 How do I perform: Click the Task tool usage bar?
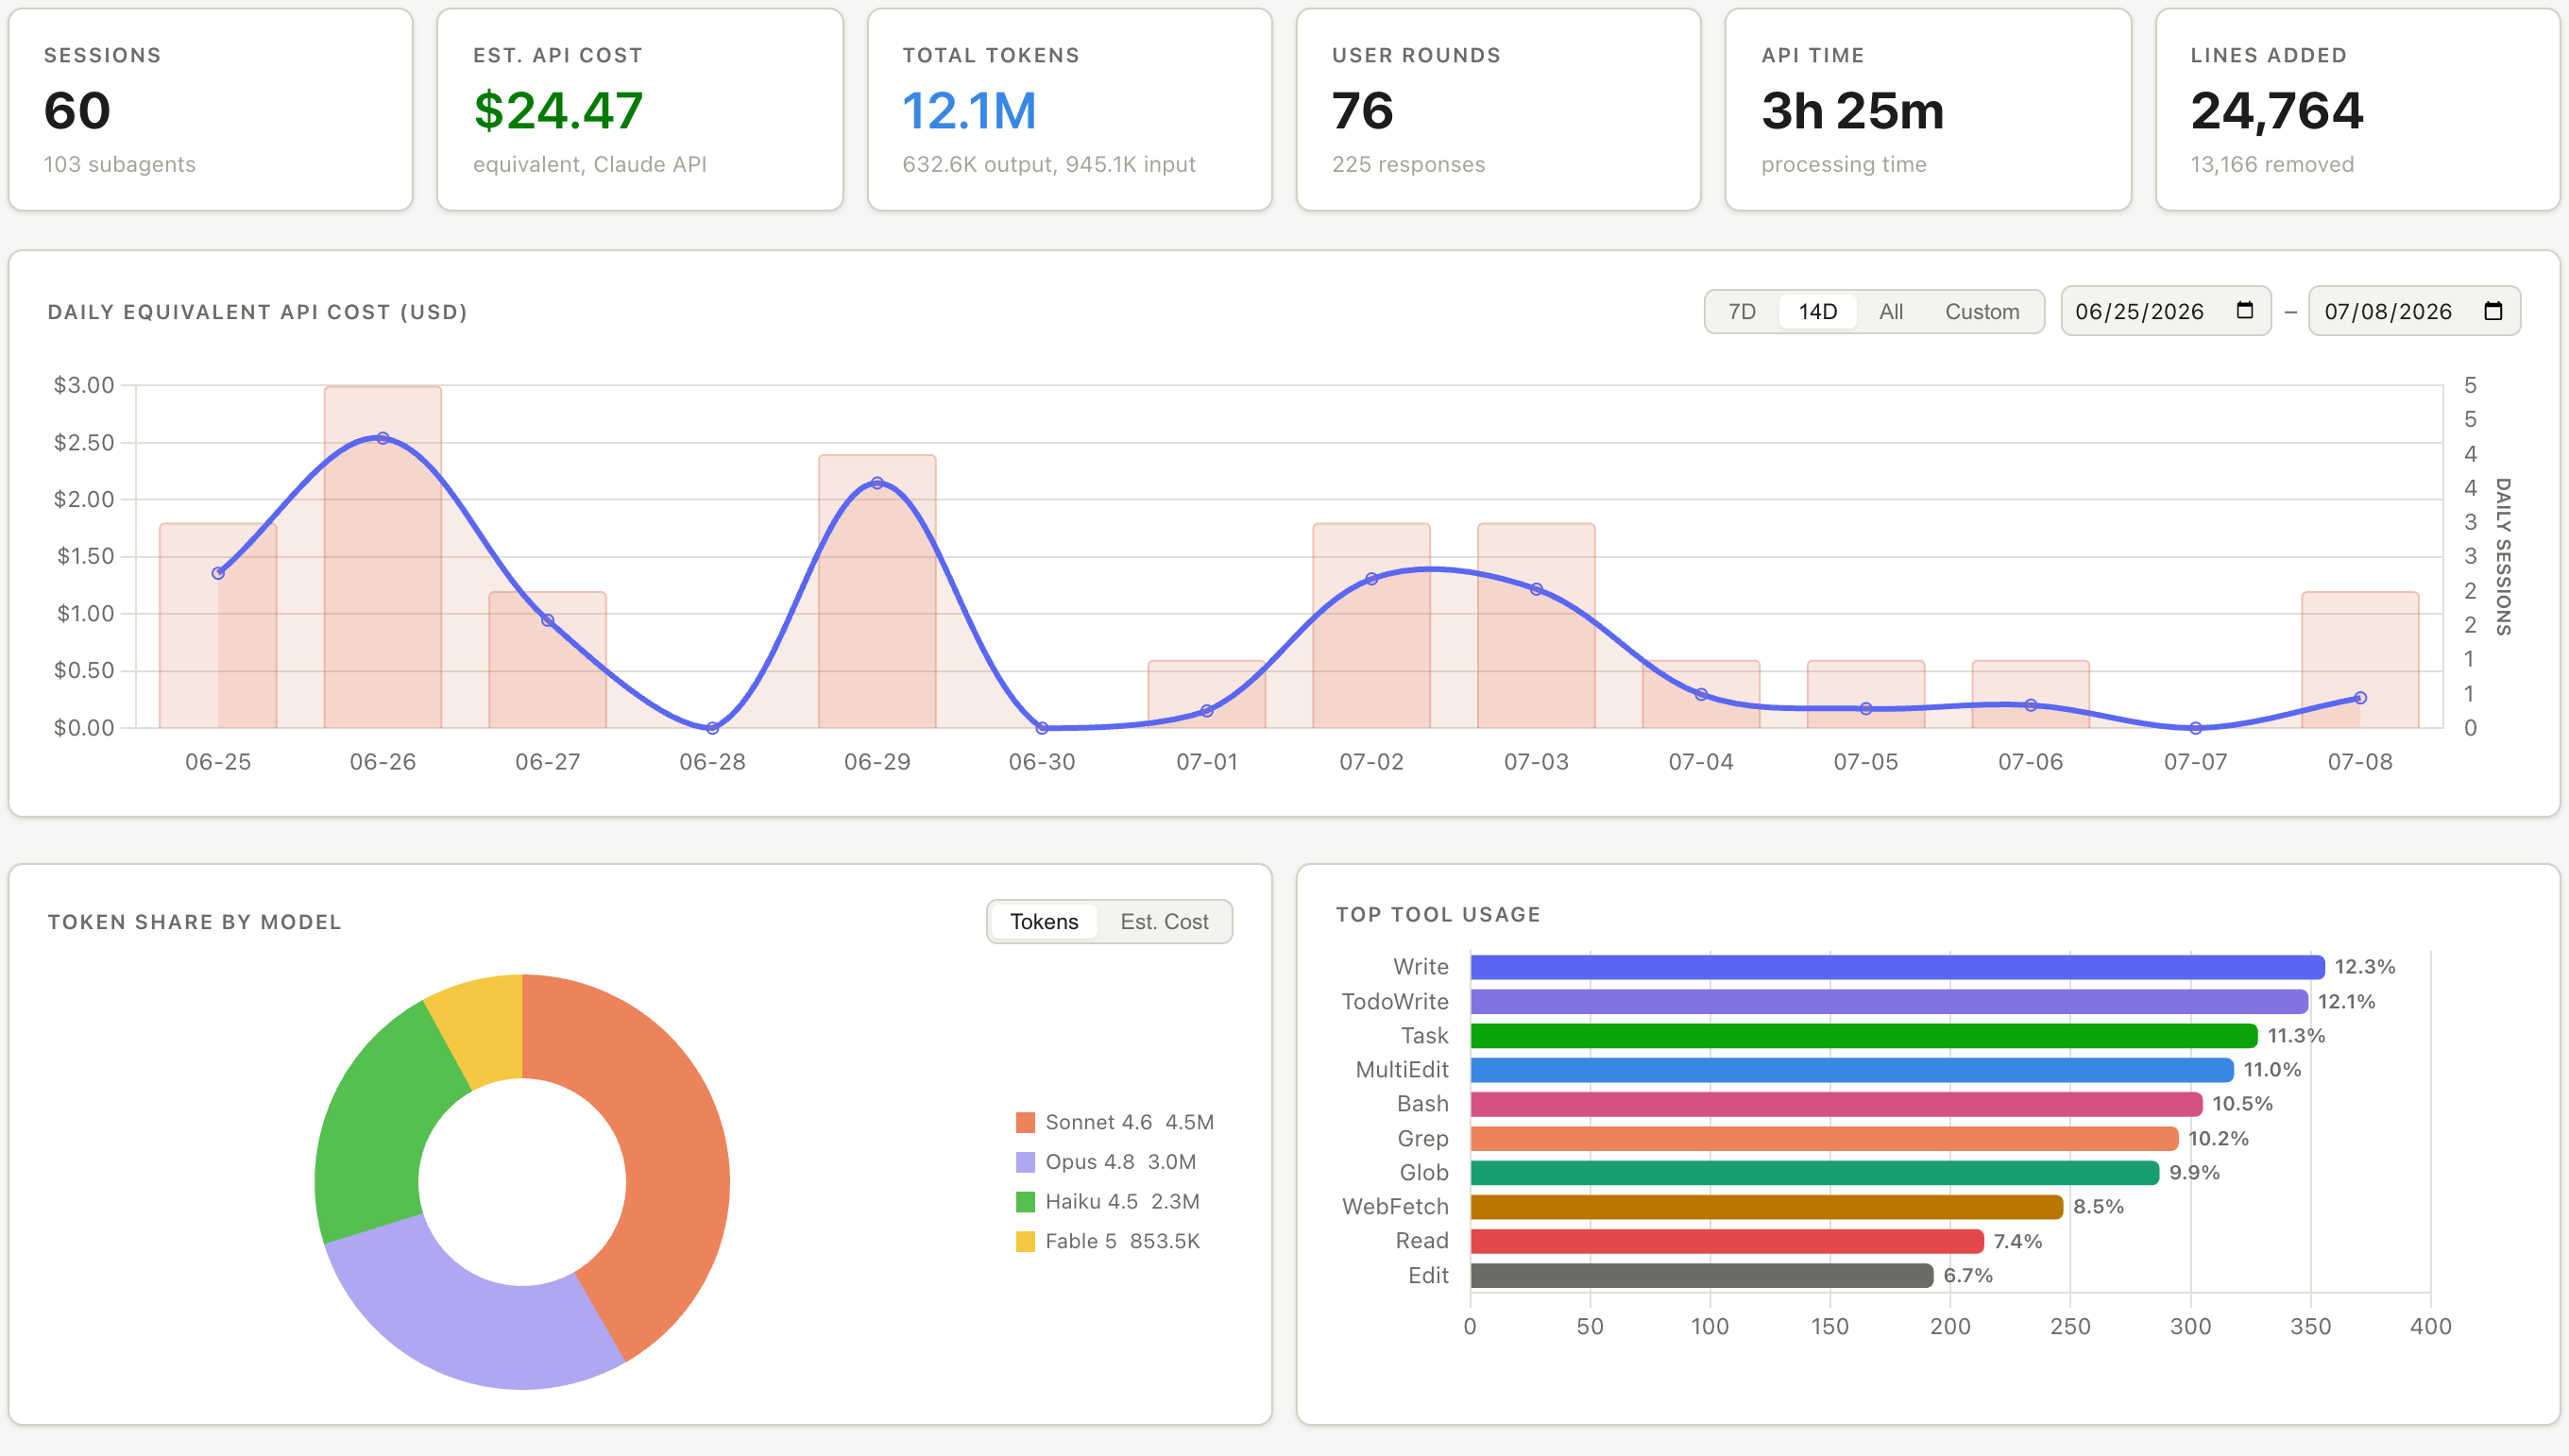click(x=1864, y=1035)
